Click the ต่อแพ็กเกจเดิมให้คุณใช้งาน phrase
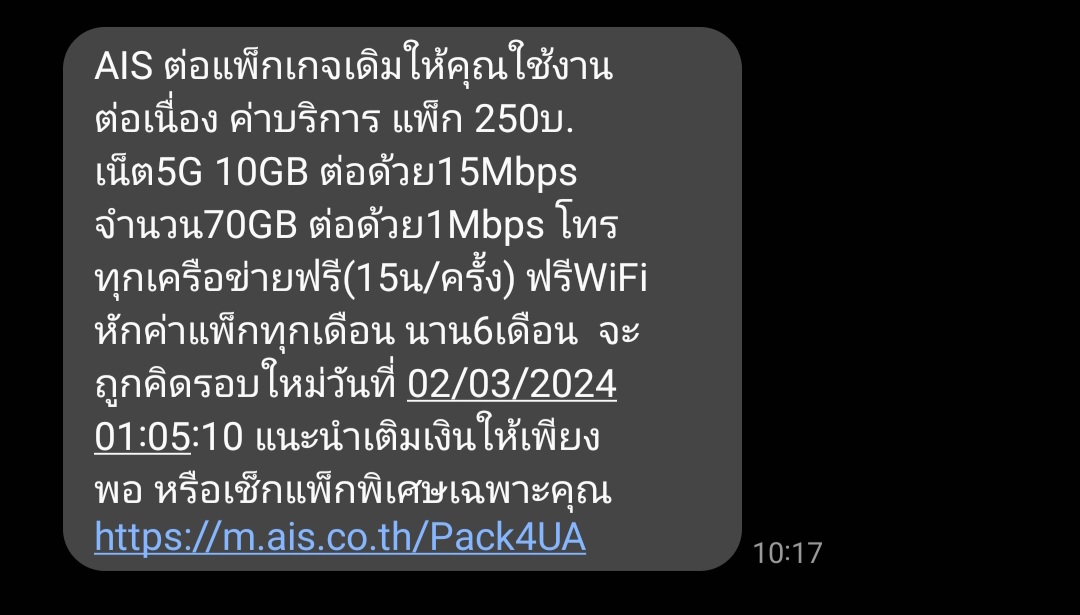Screen dimensions: 1080x615 [388, 65]
